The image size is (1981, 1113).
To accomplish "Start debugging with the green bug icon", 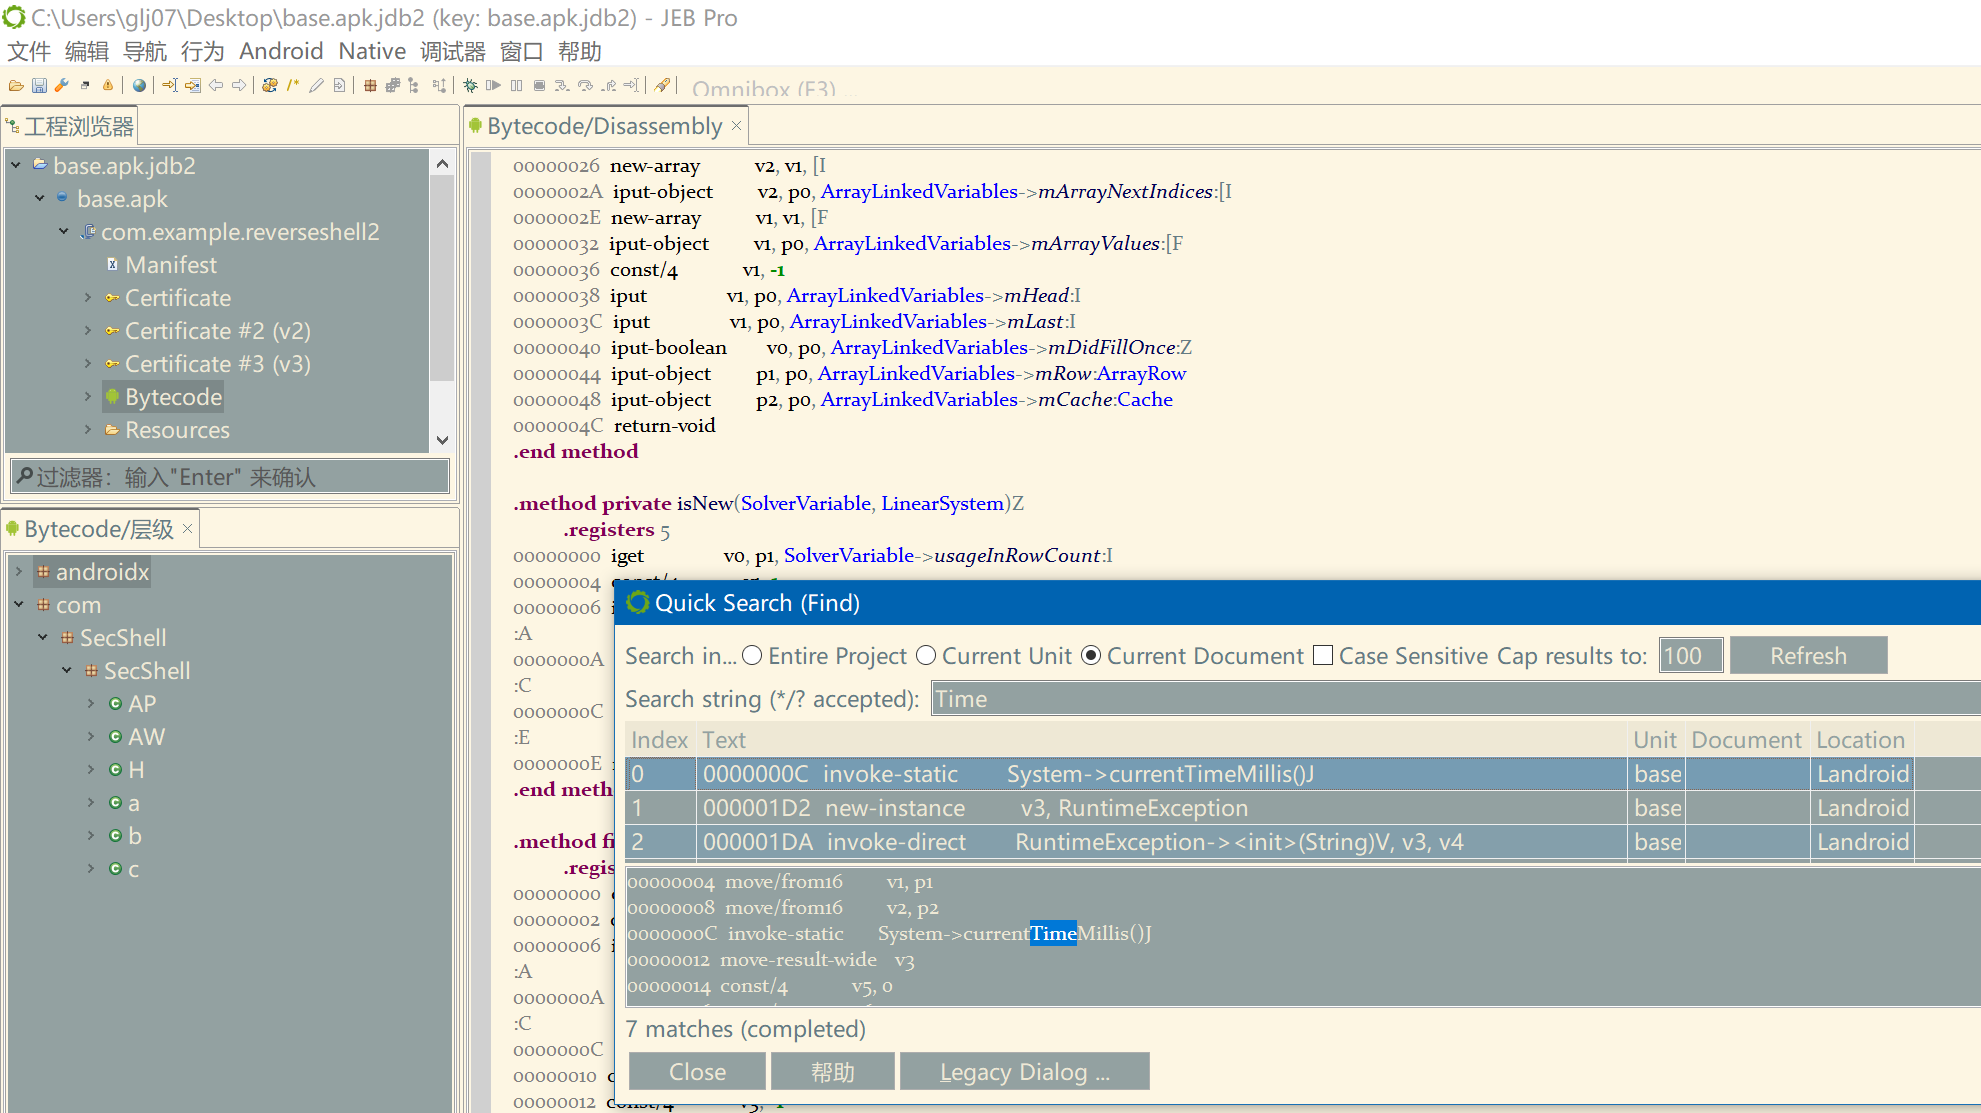I will (x=470, y=85).
